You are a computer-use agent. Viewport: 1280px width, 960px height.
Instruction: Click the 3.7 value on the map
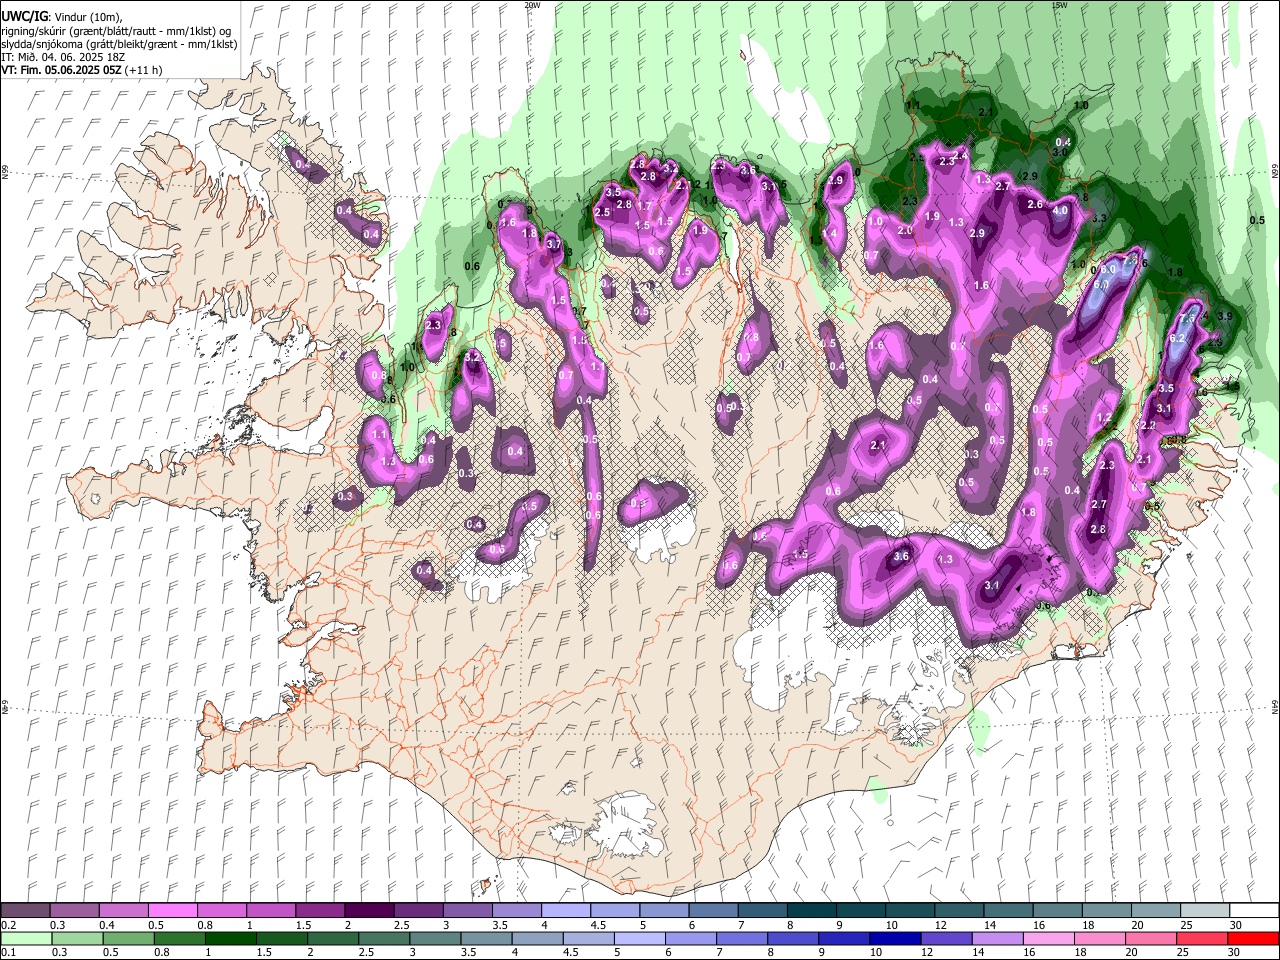pyautogui.click(x=554, y=243)
